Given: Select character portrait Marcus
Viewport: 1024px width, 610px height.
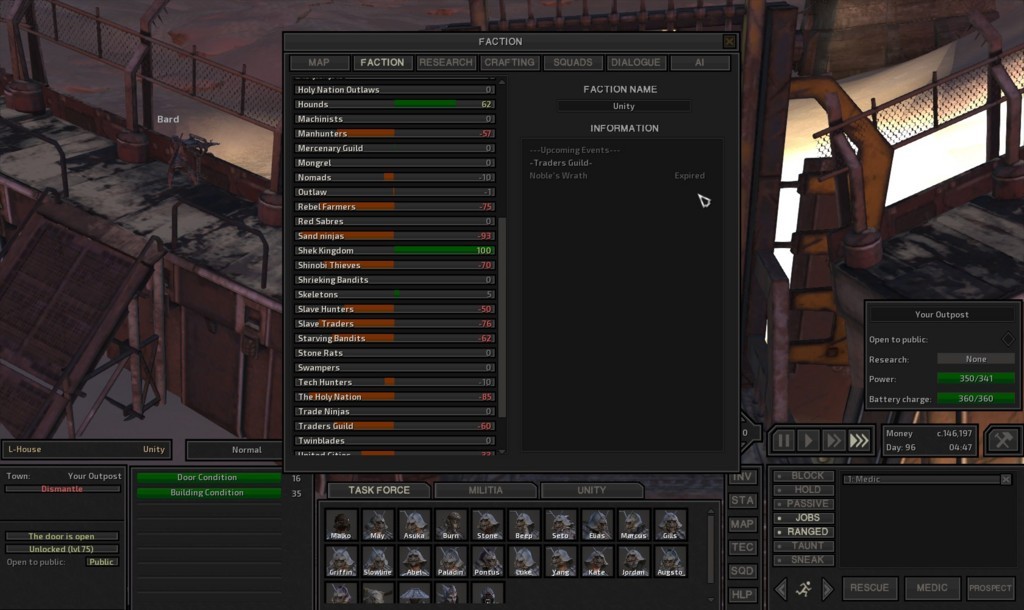Looking at the screenshot, I should click(x=633, y=525).
